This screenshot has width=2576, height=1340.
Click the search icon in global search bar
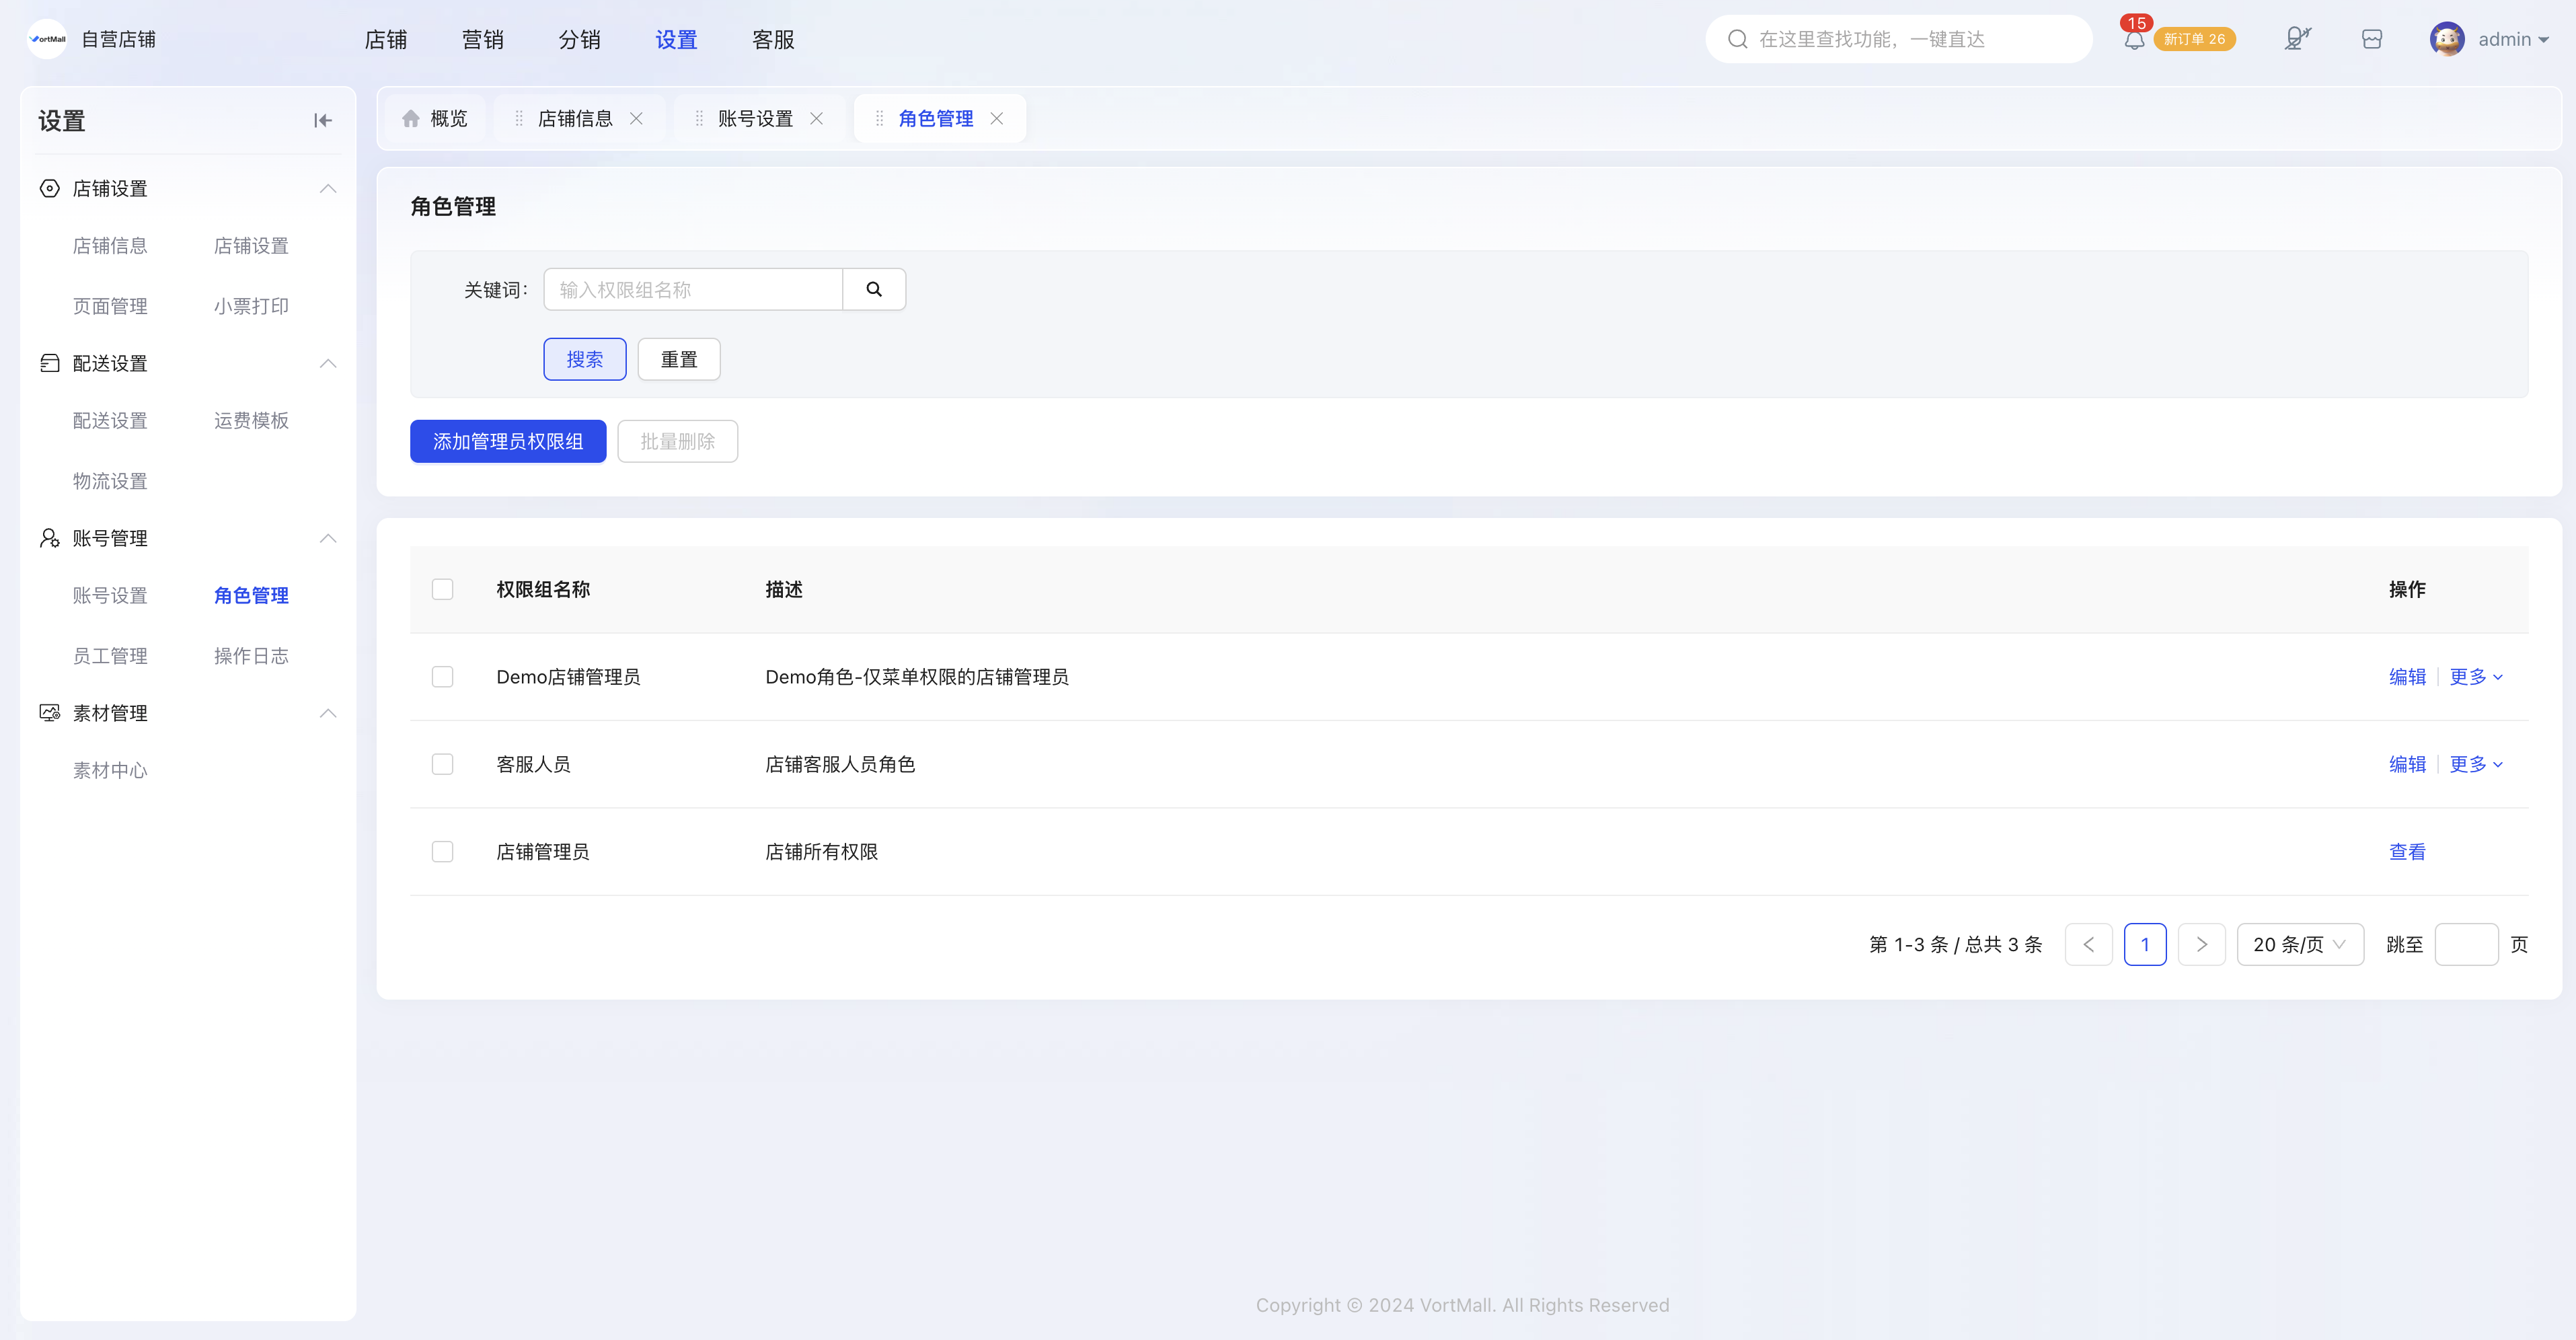point(1737,39)
